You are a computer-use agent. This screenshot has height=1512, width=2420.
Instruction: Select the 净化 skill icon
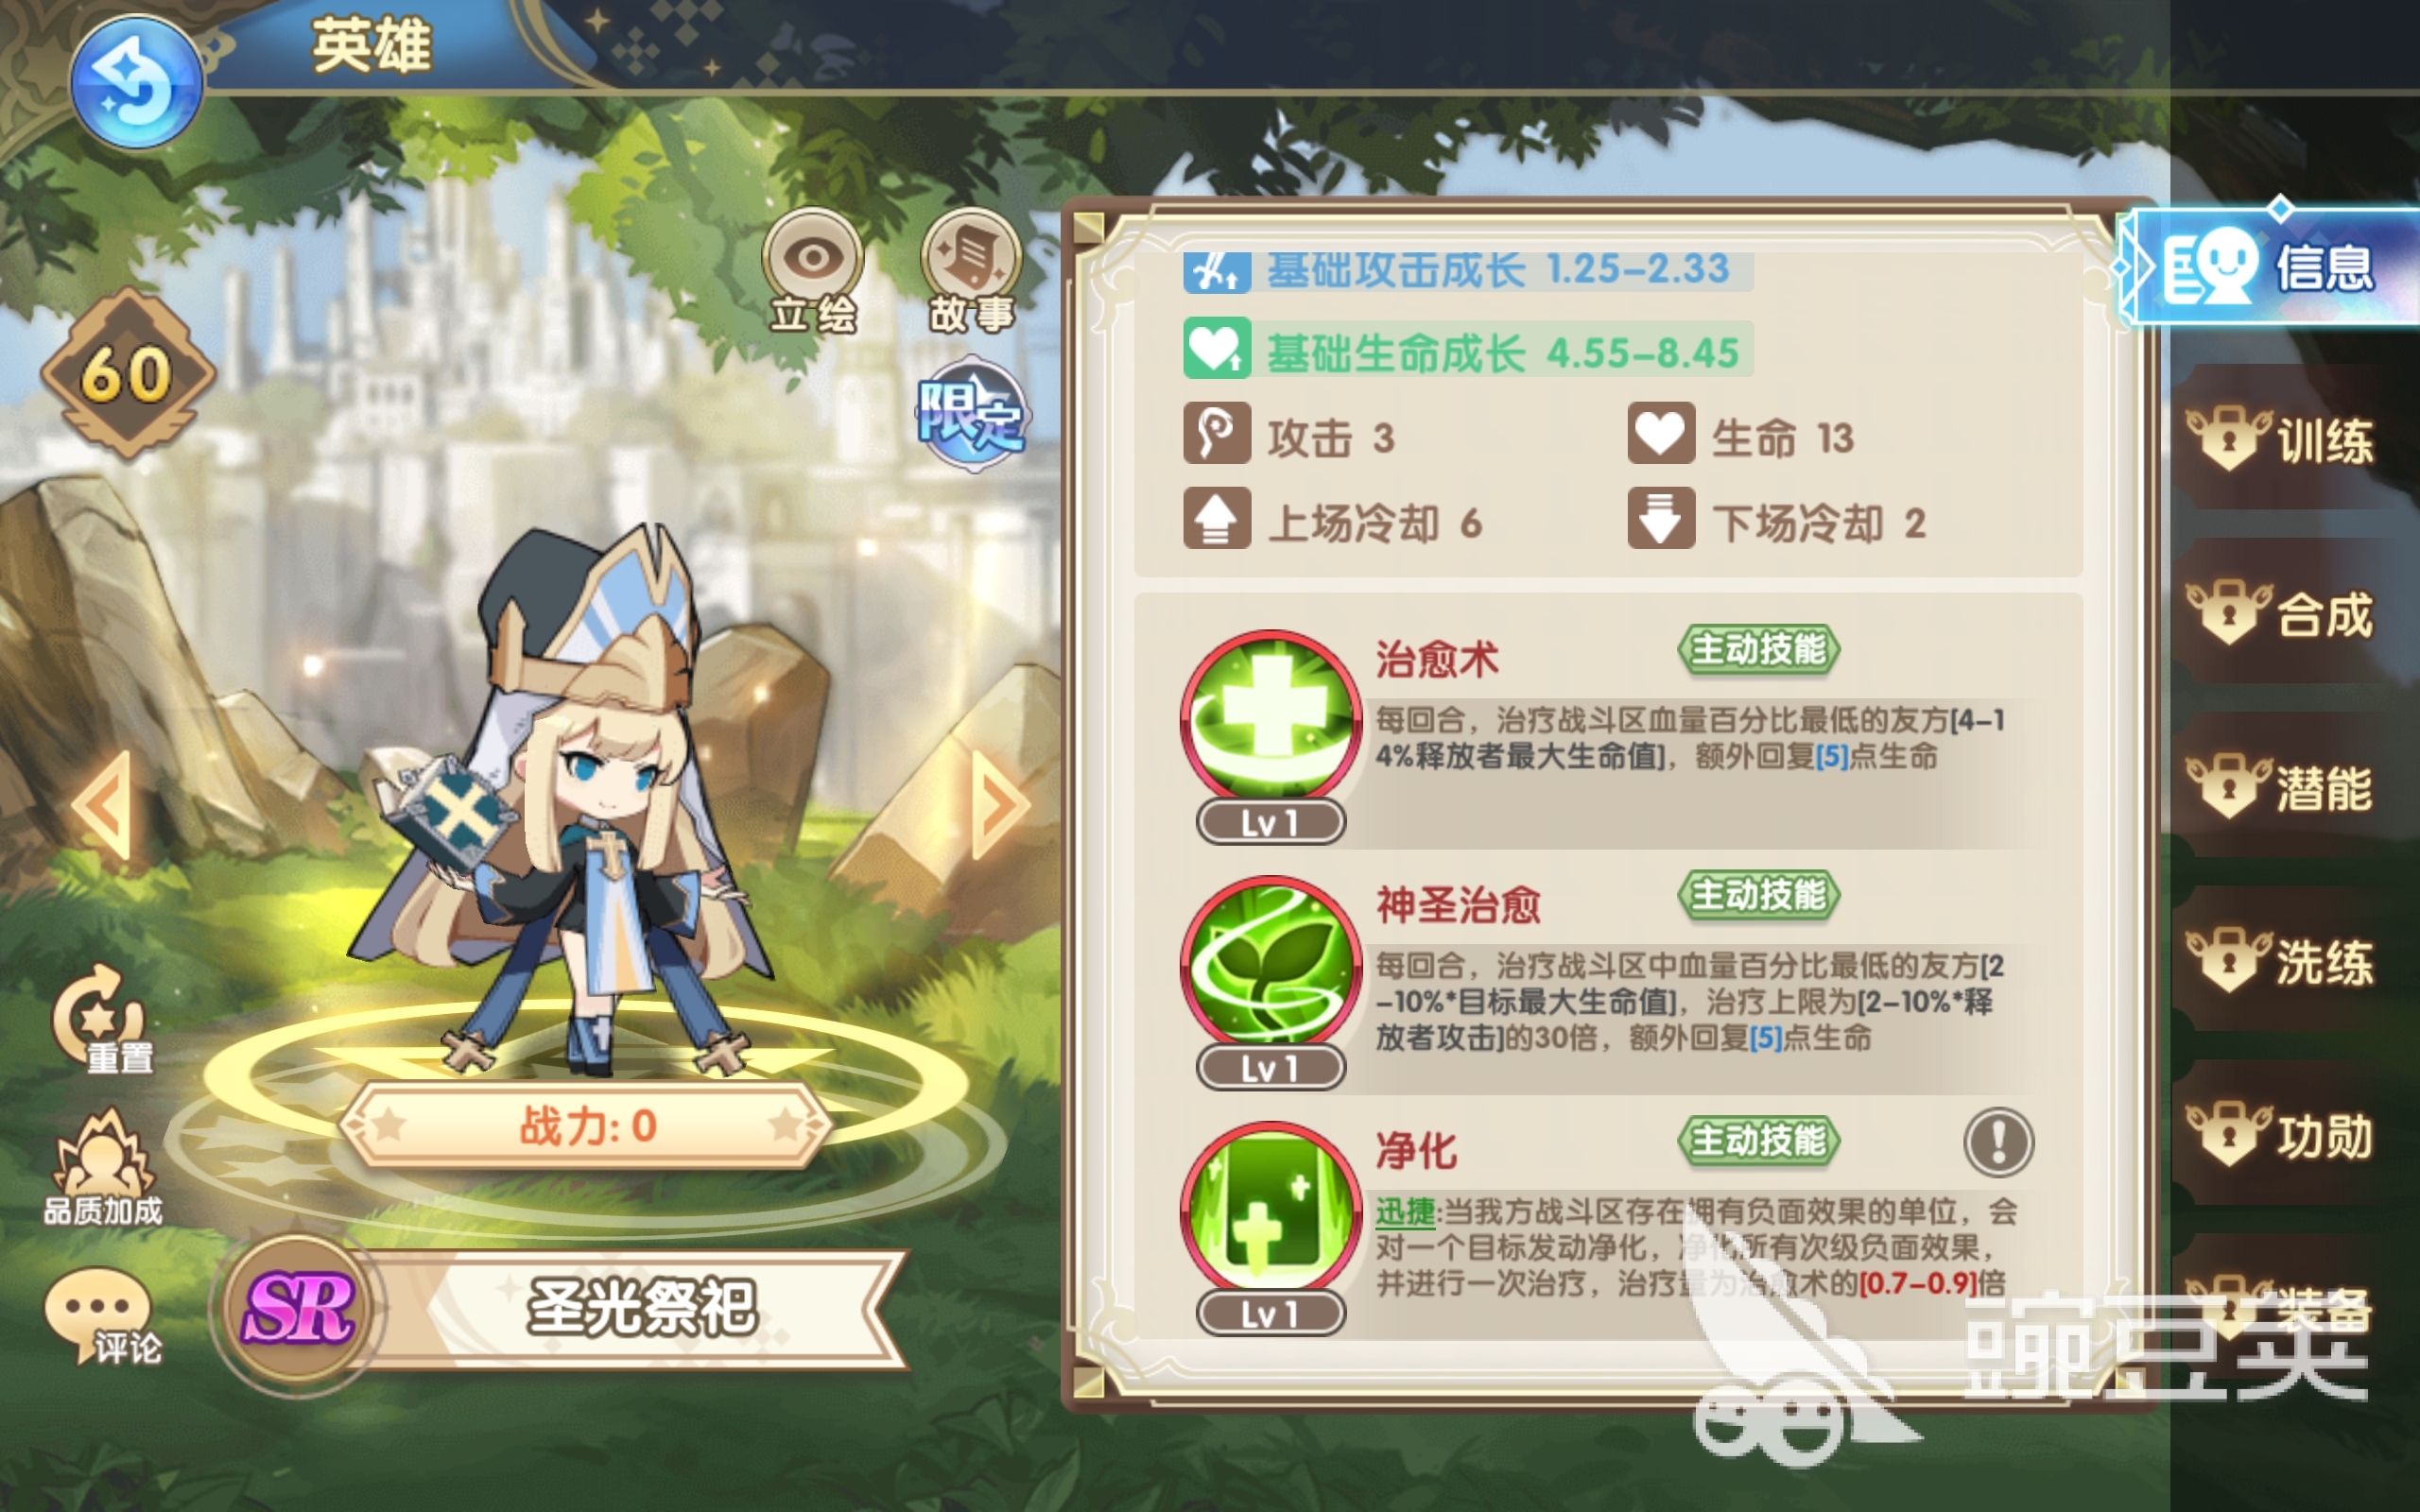point(1270,1210)
